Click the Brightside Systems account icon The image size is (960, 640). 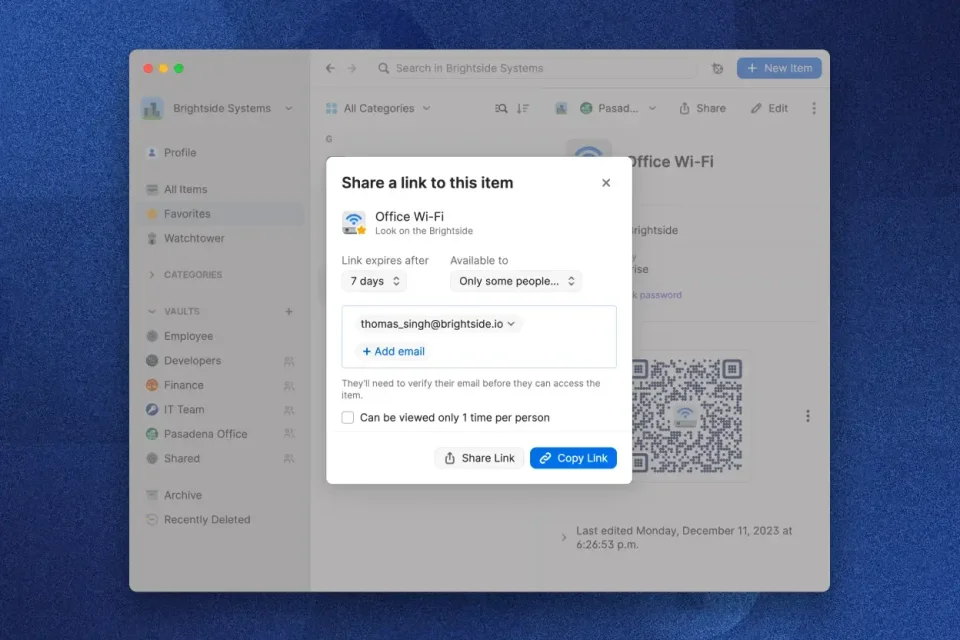pyautogui.click(x=152, y=108)
